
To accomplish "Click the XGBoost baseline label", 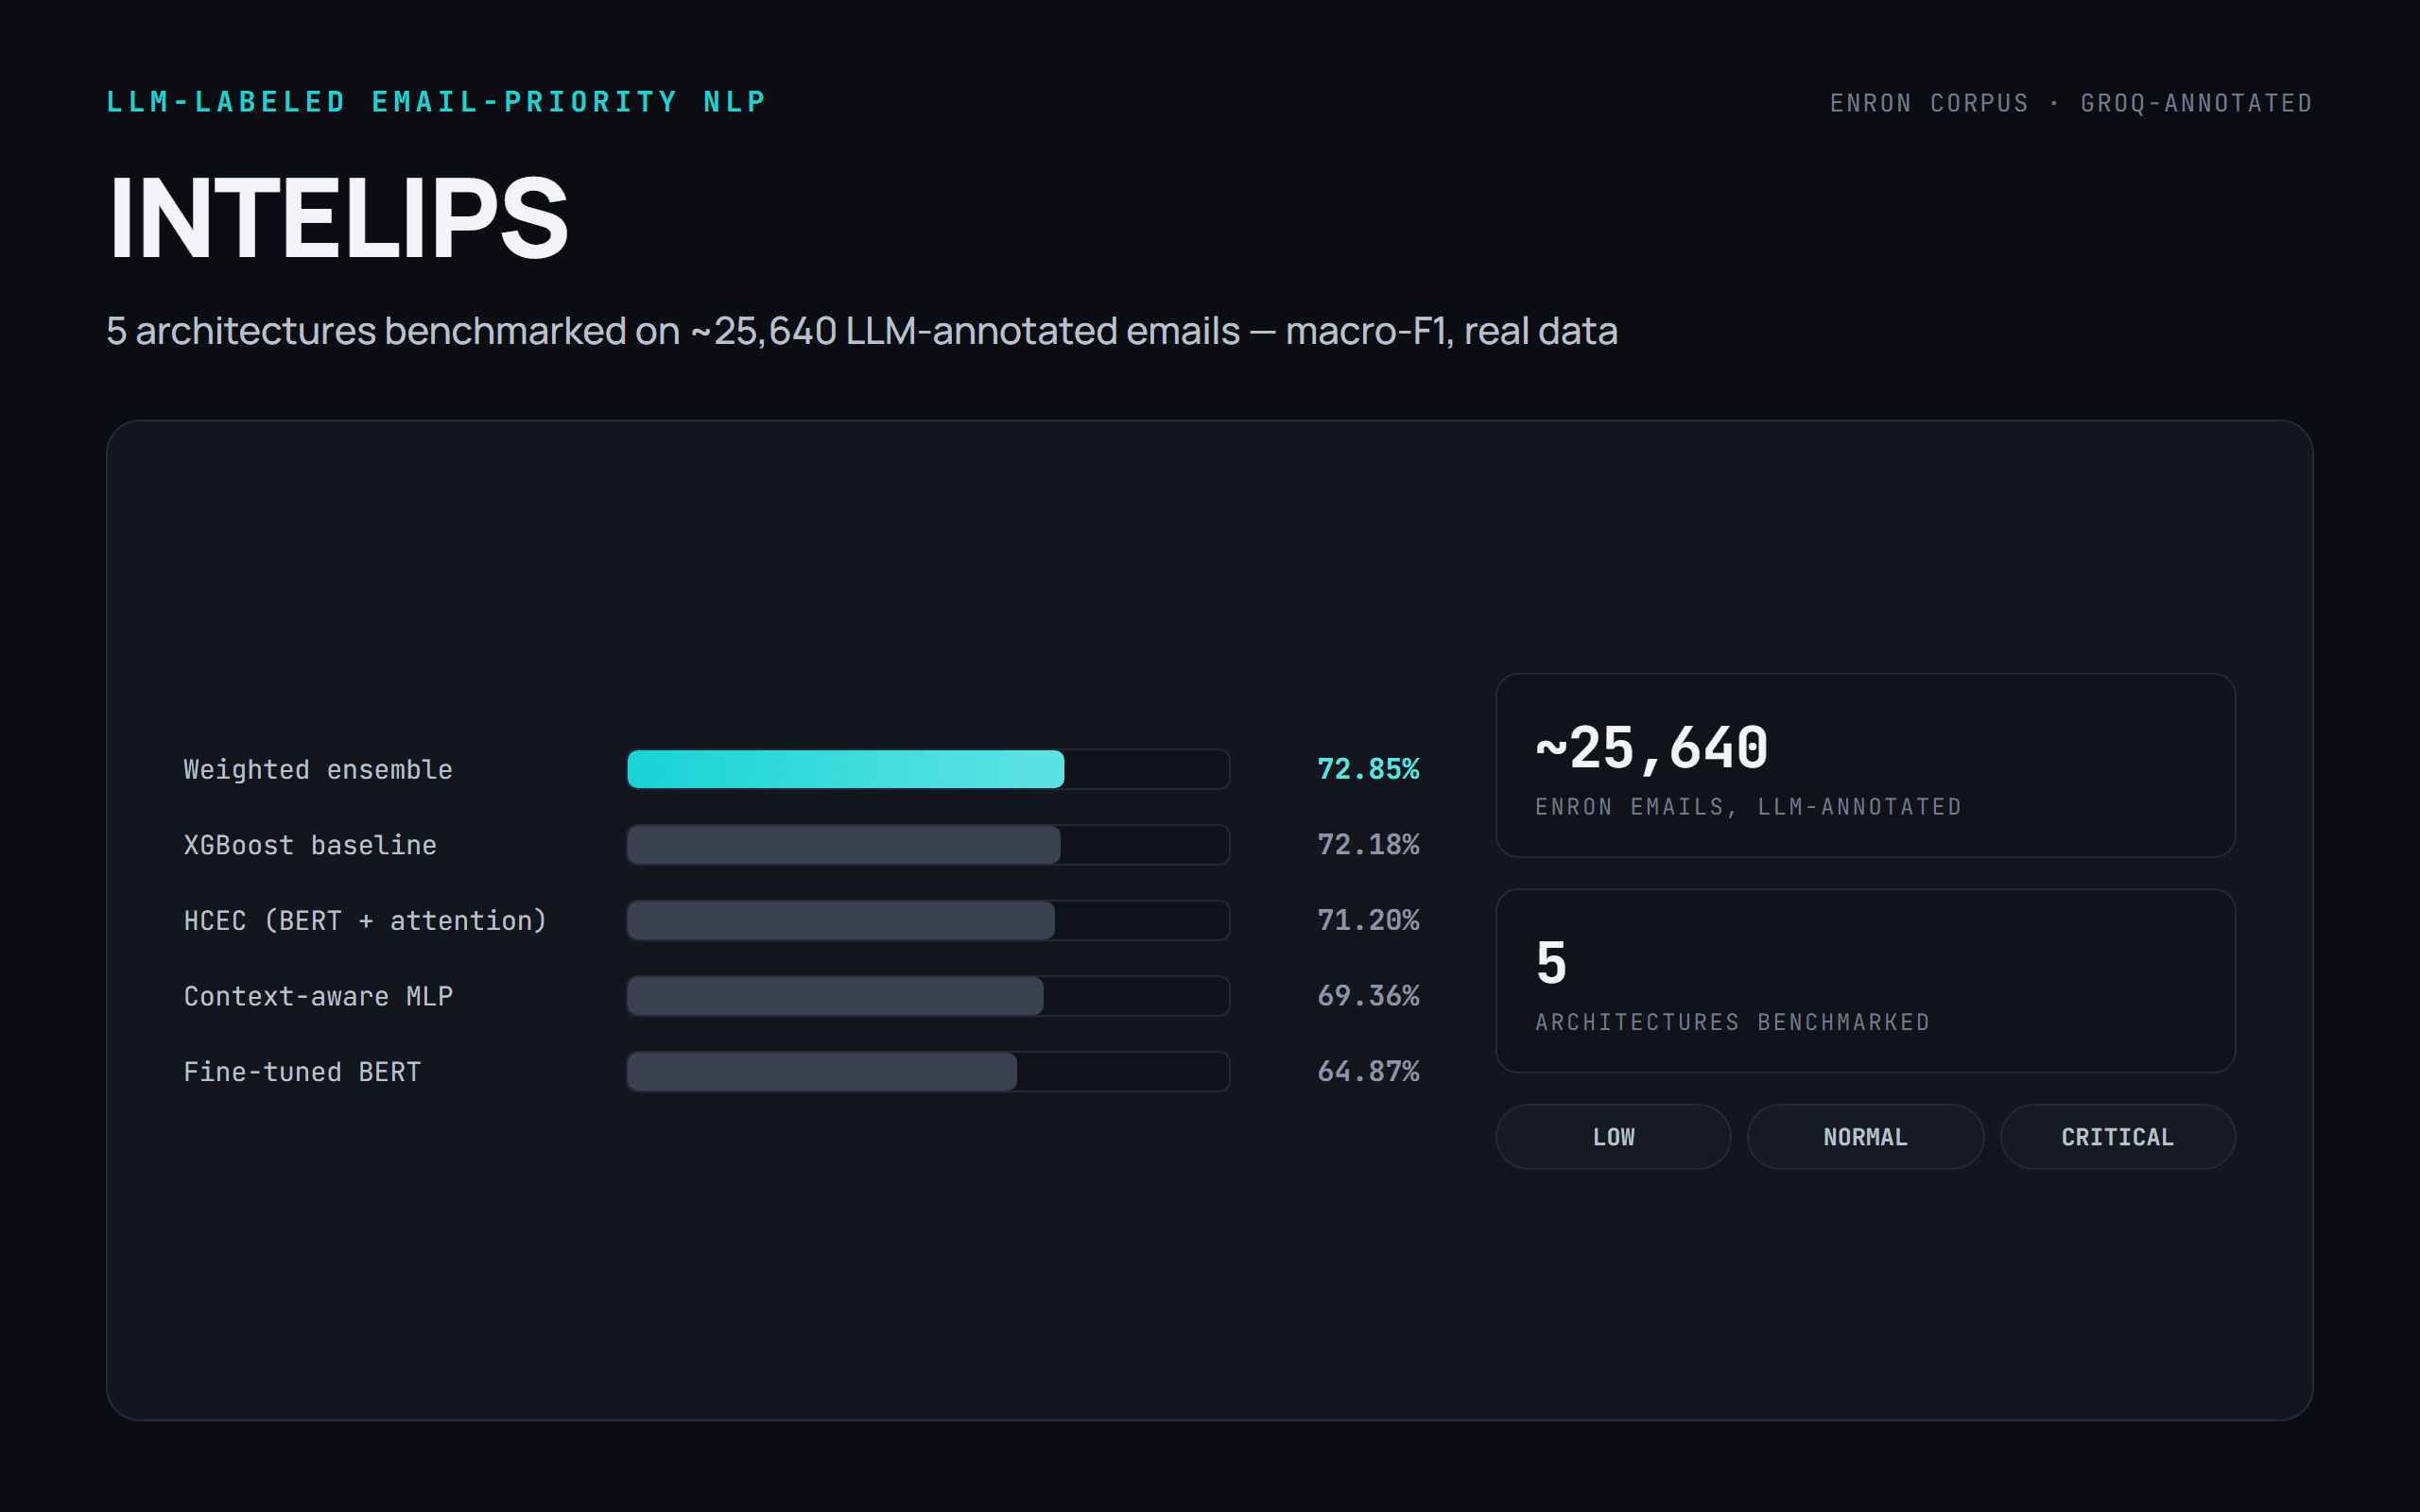I will click(310, 845).
